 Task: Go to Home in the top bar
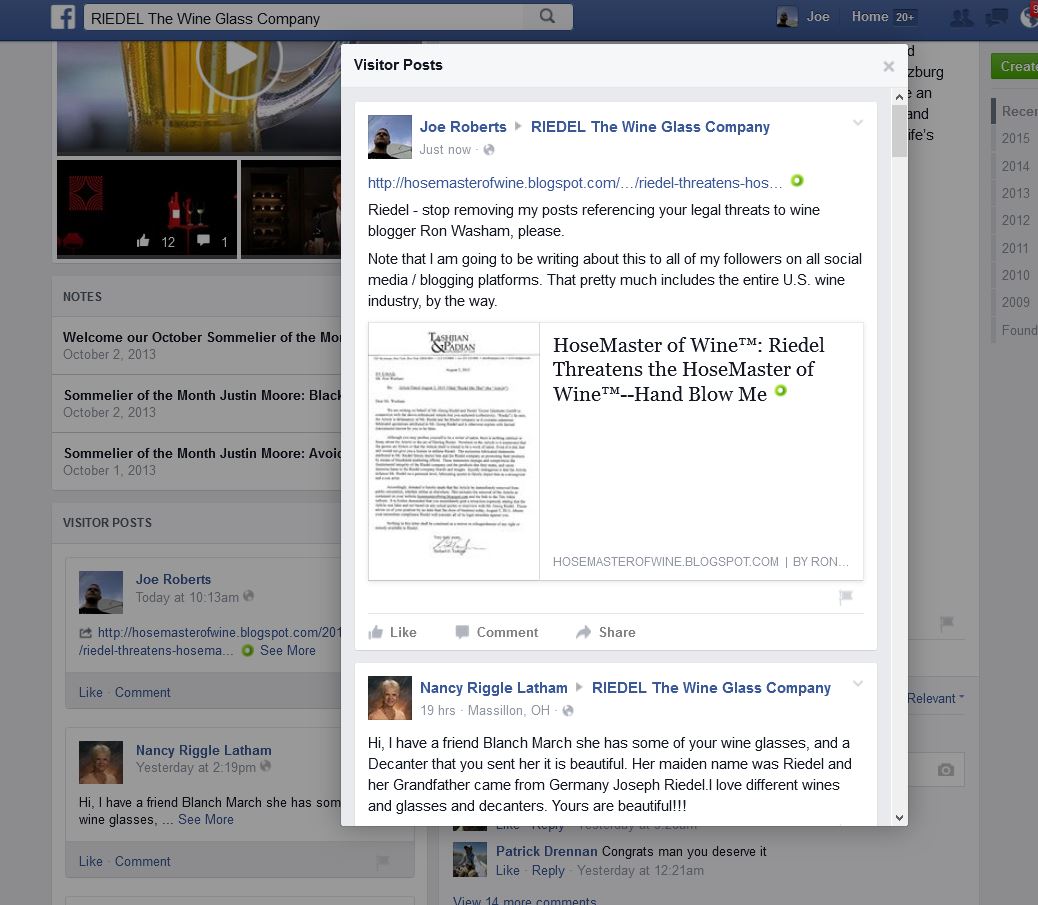(870, 17)
